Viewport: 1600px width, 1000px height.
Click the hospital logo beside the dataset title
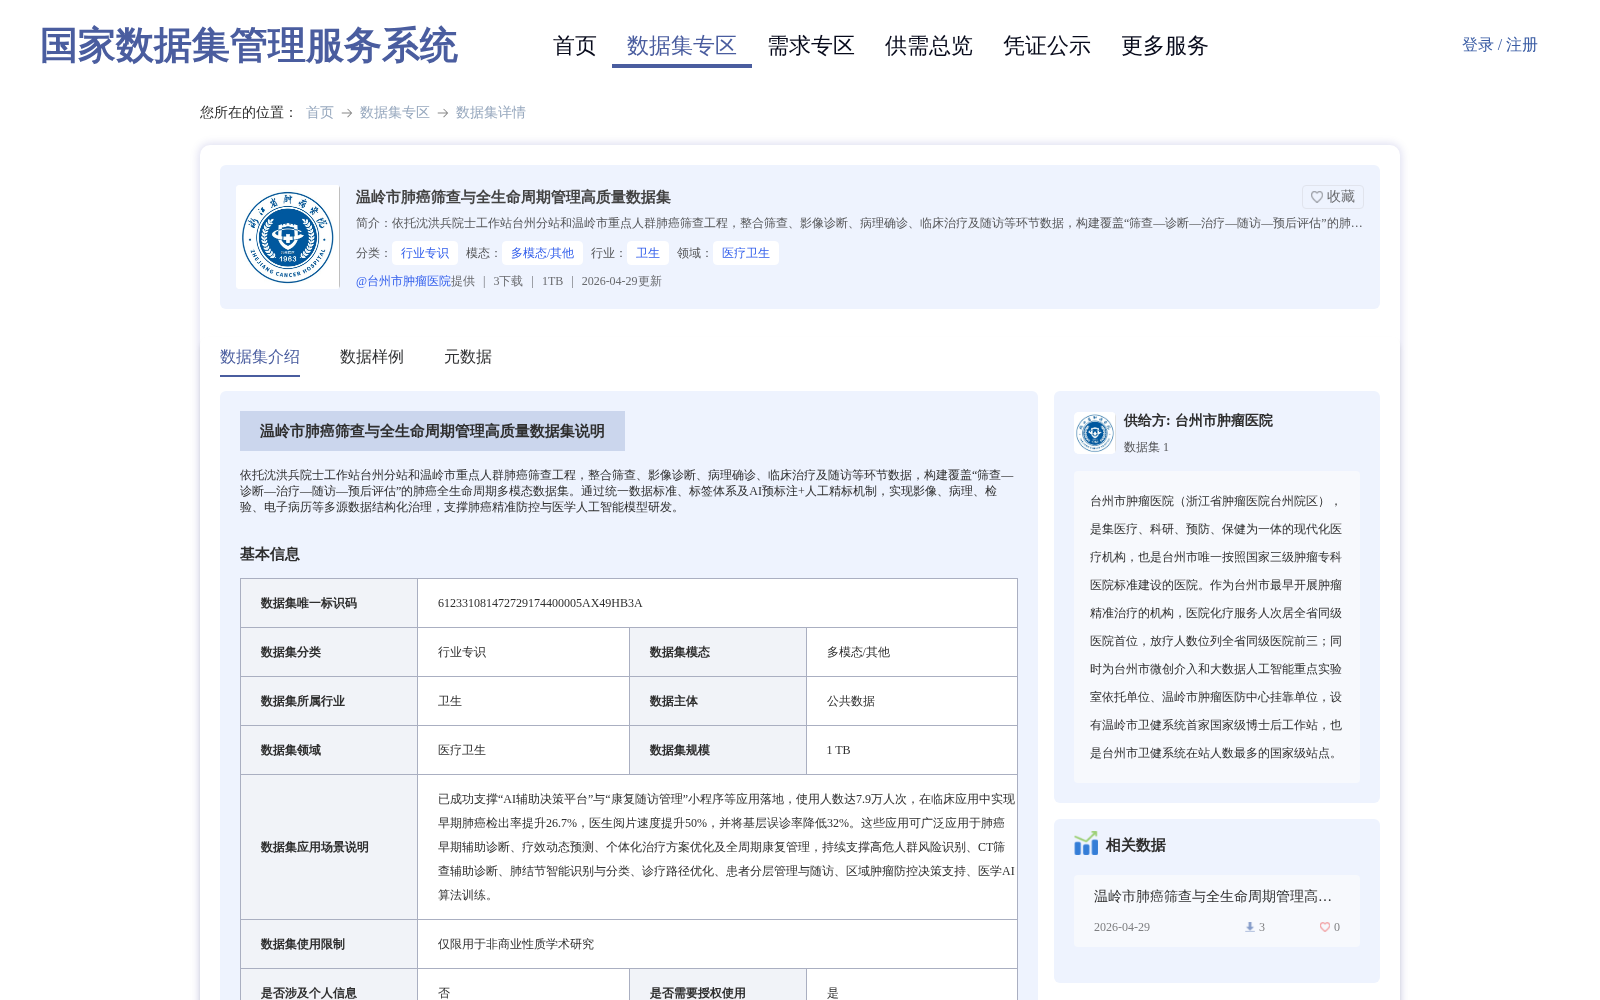point(288,237)
